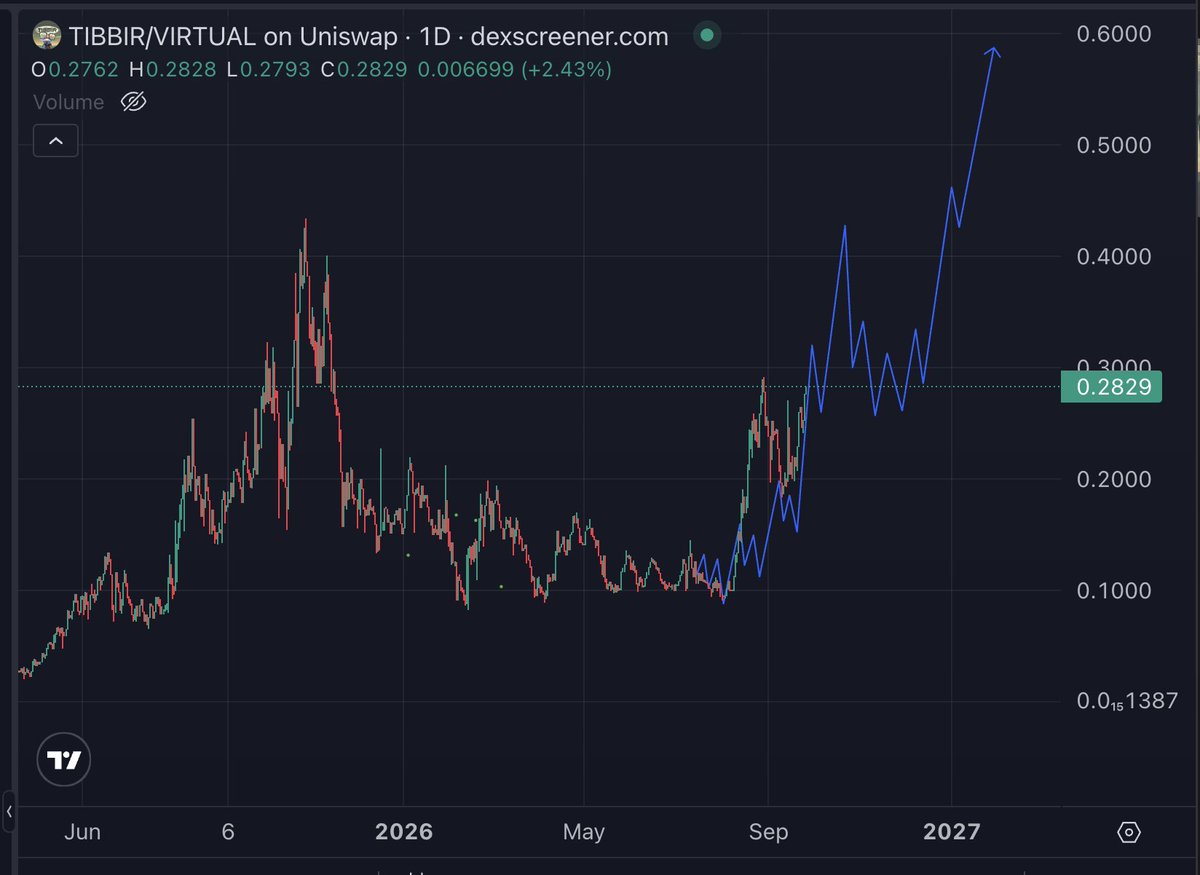Click the open value O0.2762

point(77,70)
